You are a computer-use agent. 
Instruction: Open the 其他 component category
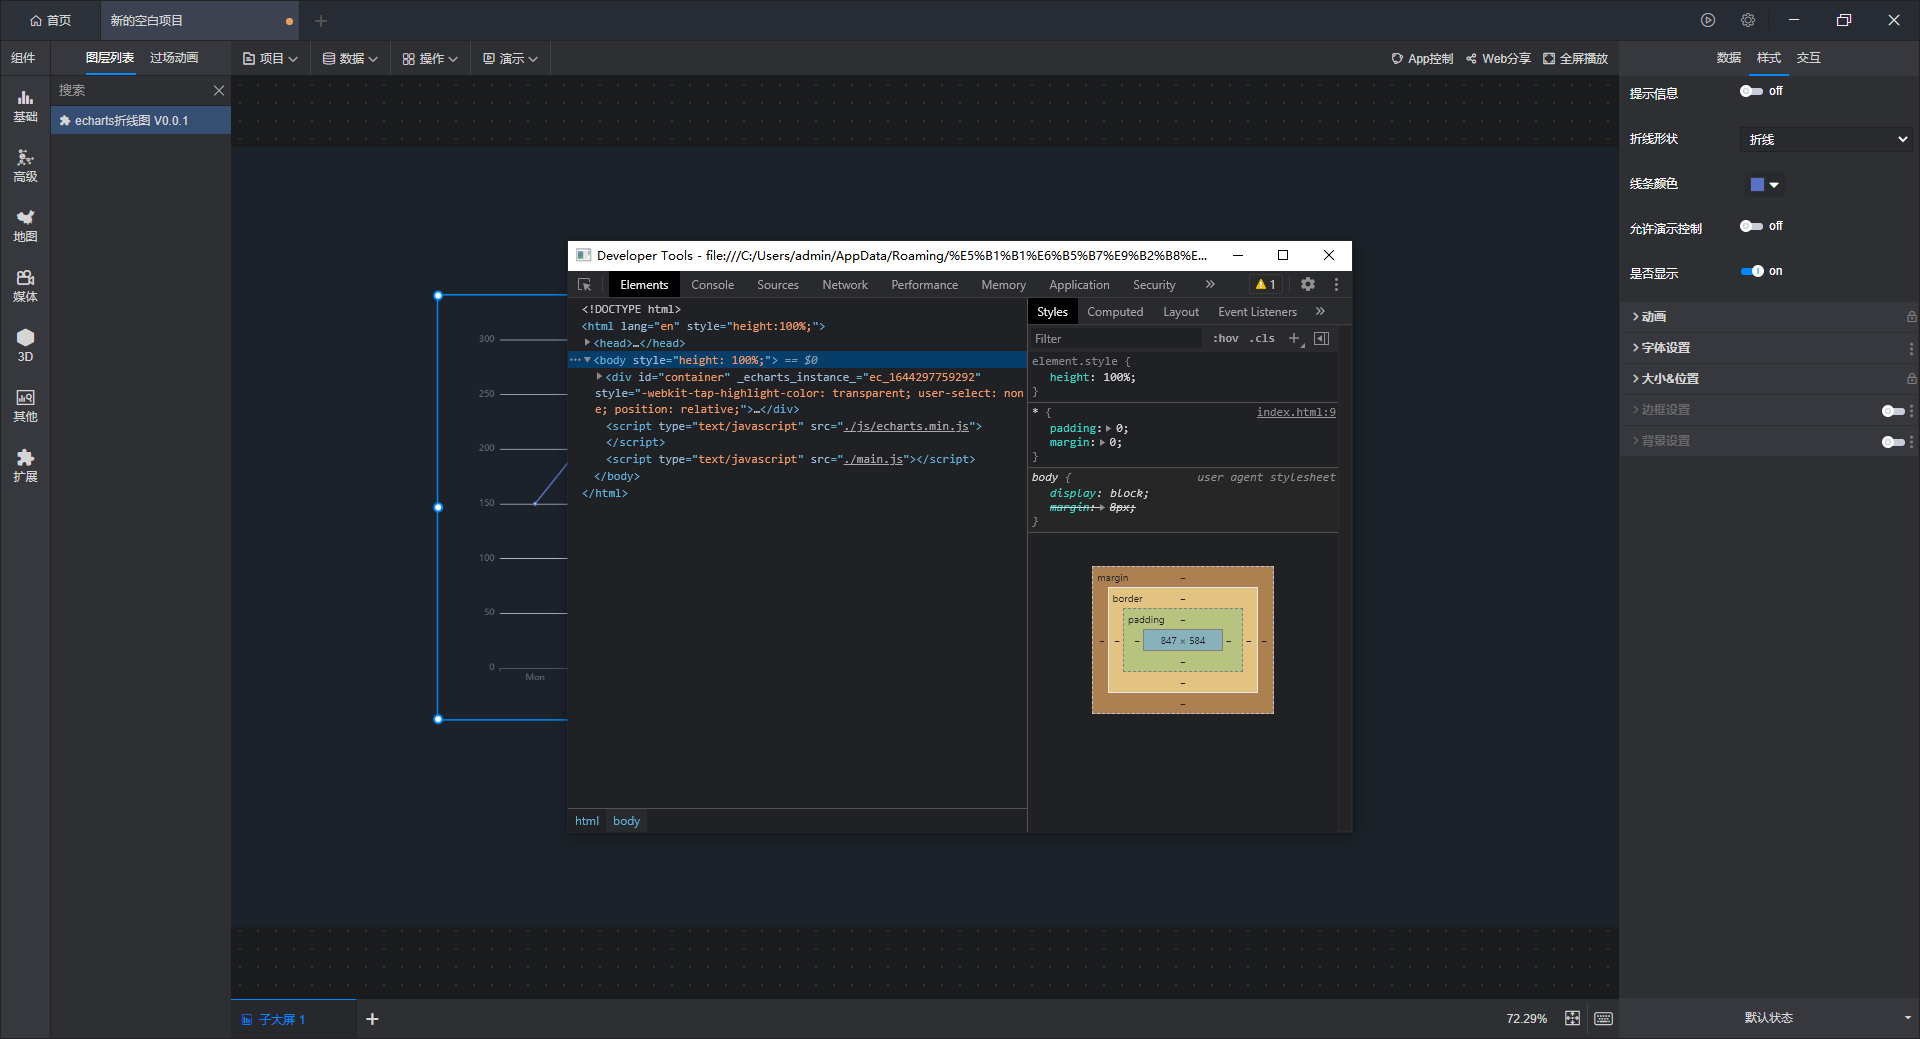[x=25, y=406]
